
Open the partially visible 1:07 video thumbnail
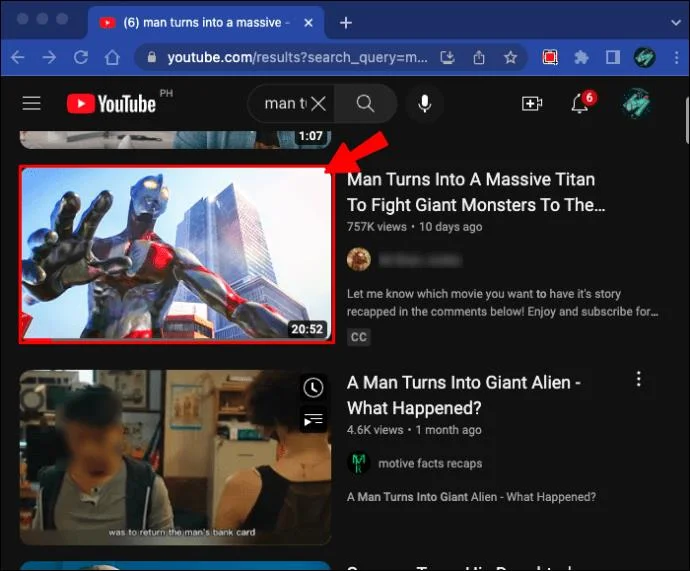(175, 139)
